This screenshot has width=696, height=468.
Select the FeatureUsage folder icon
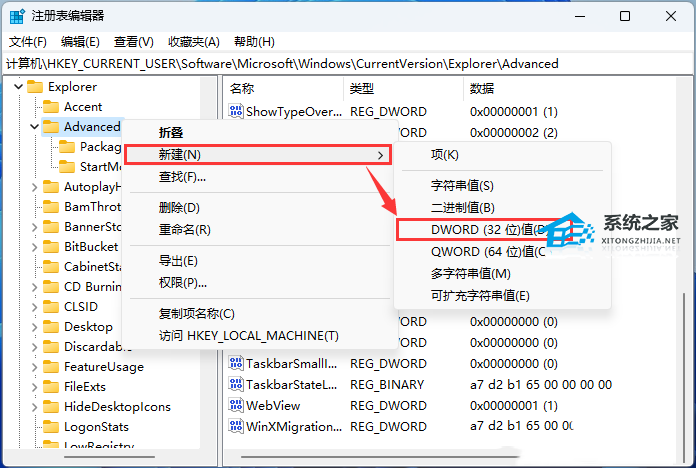51,367
